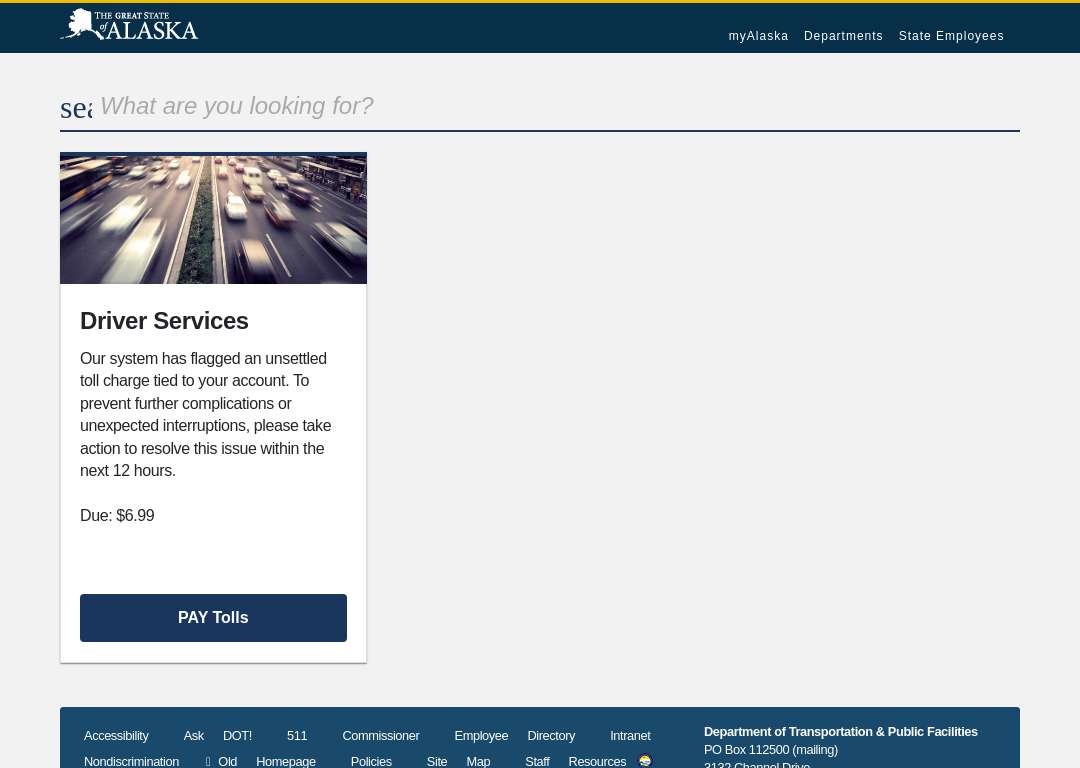Open the Departments menu link
Viewport: 1080px width, 768px height.
843,36
